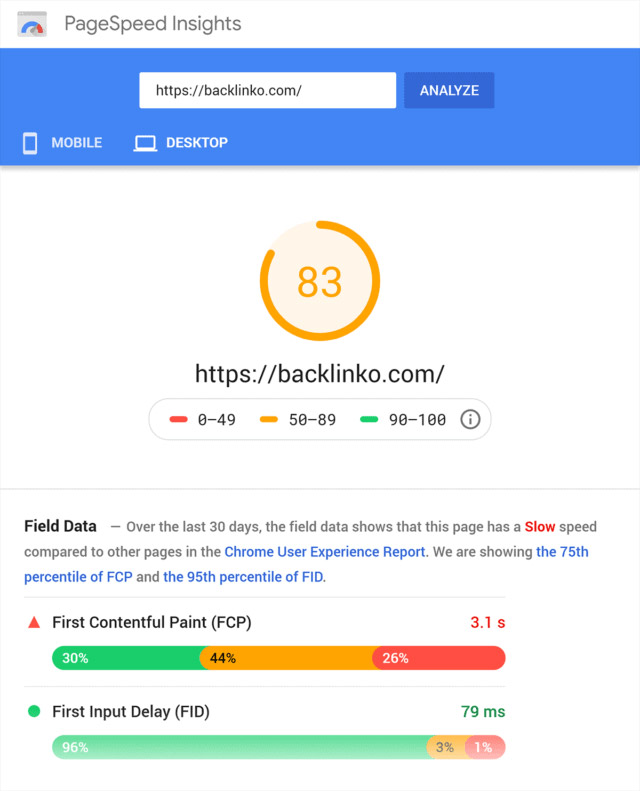
Task: Click the green circle FID status icon
Action: (34, 712)
